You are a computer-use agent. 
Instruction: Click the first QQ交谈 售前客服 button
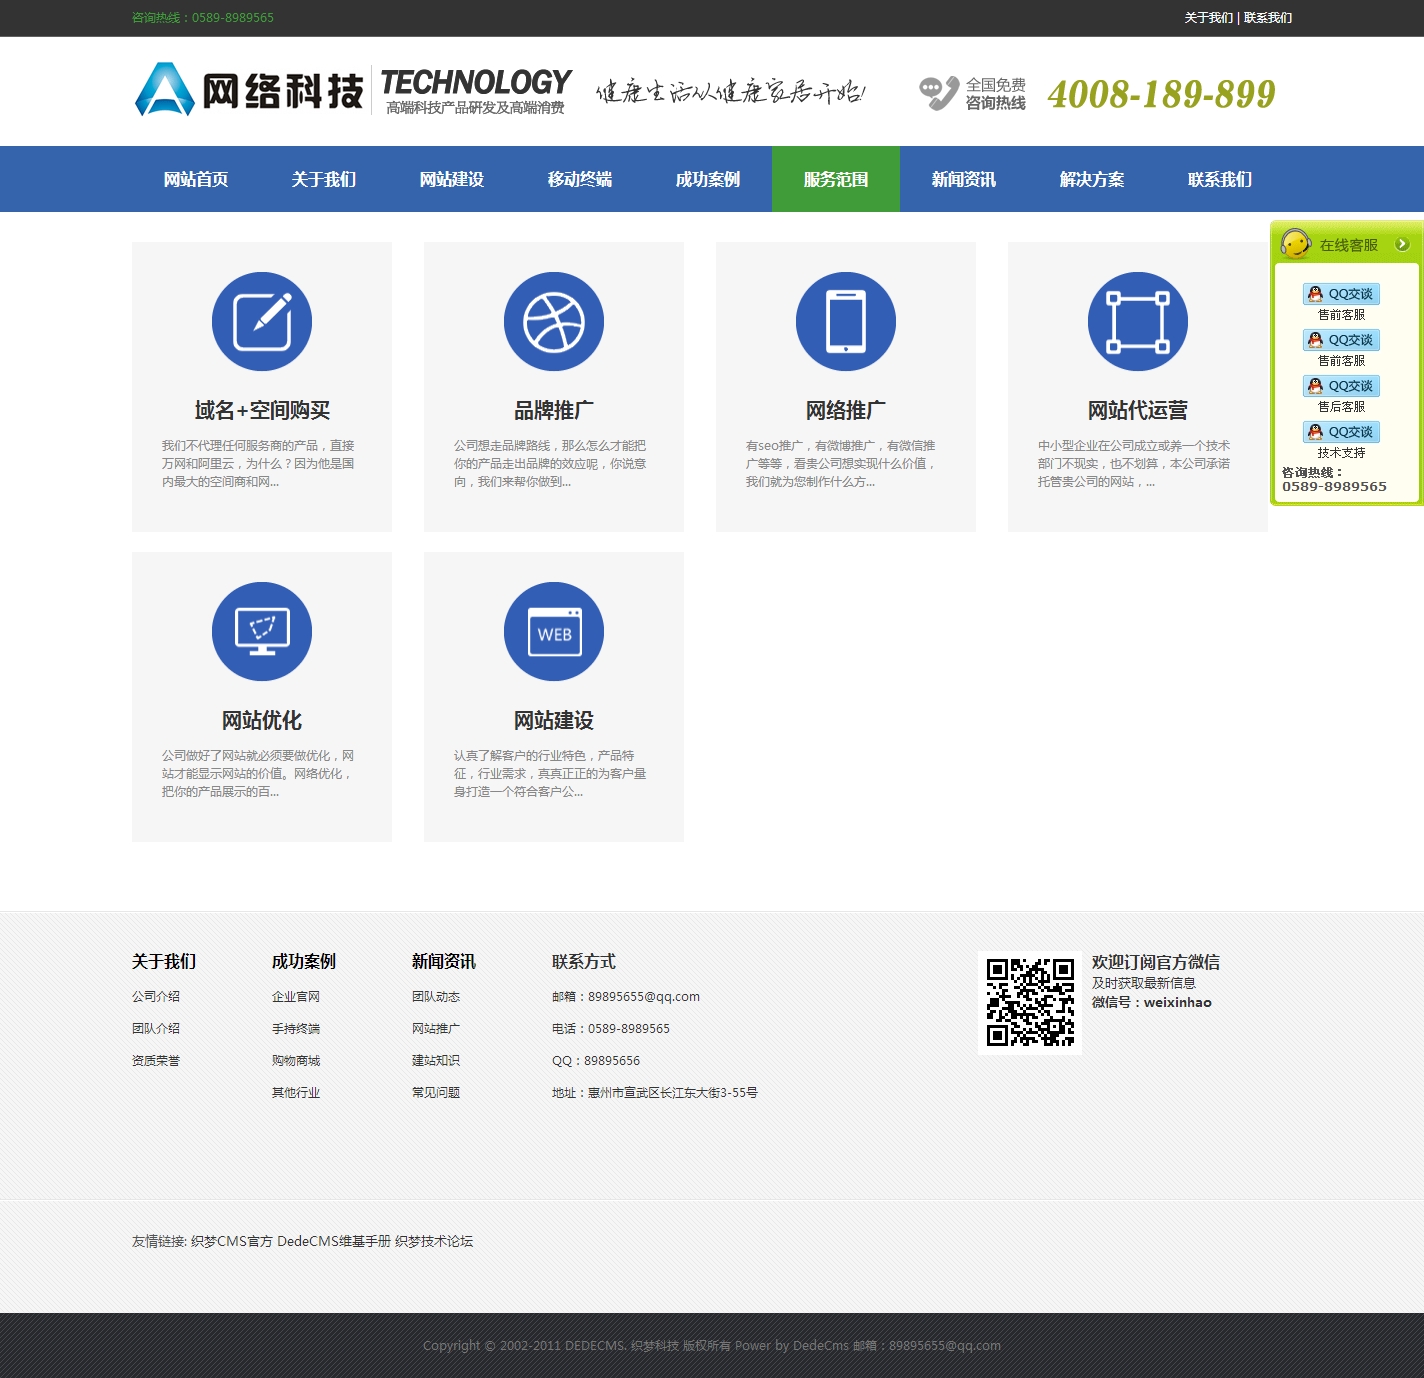pos(1341,294)
